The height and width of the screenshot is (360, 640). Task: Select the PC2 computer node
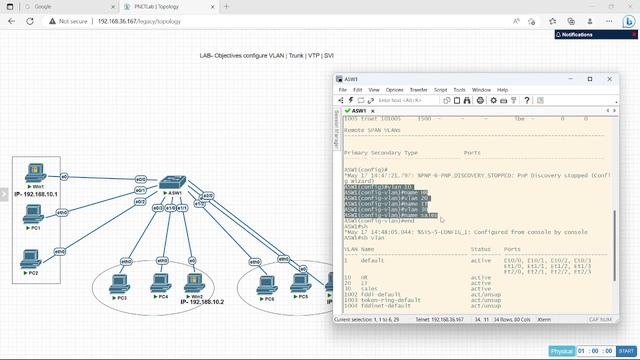click(31, 259)
